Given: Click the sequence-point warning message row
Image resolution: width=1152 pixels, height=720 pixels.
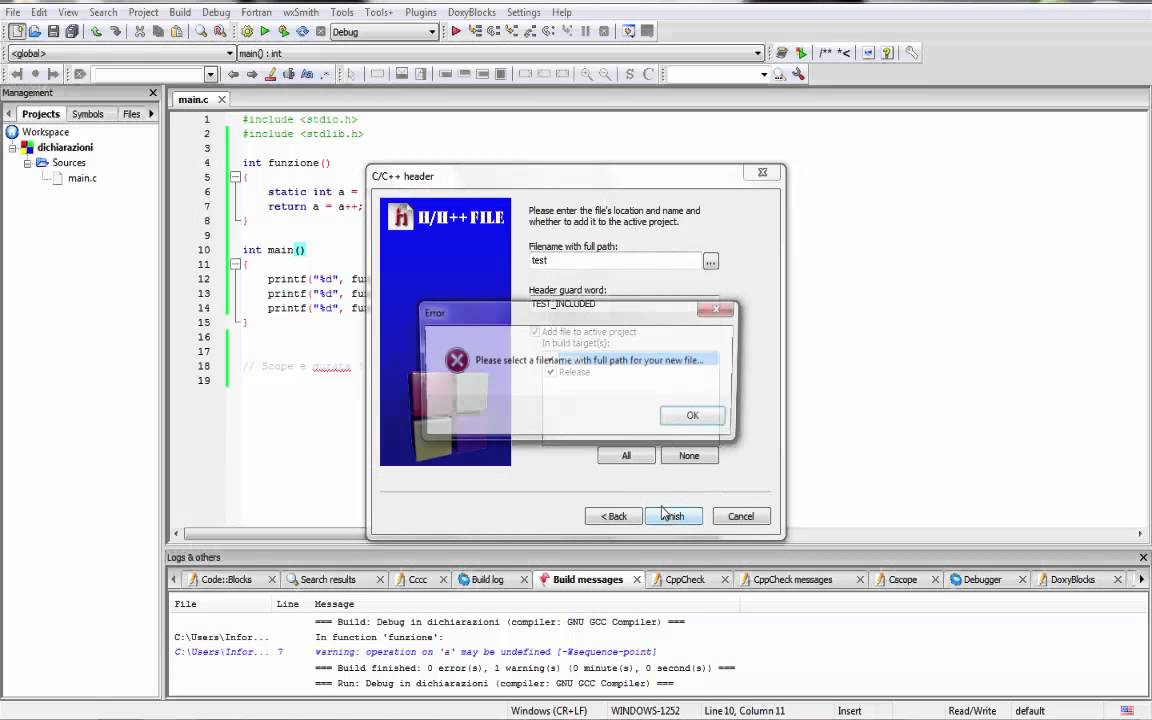Looking at the screenshot, I should [453, 652].
